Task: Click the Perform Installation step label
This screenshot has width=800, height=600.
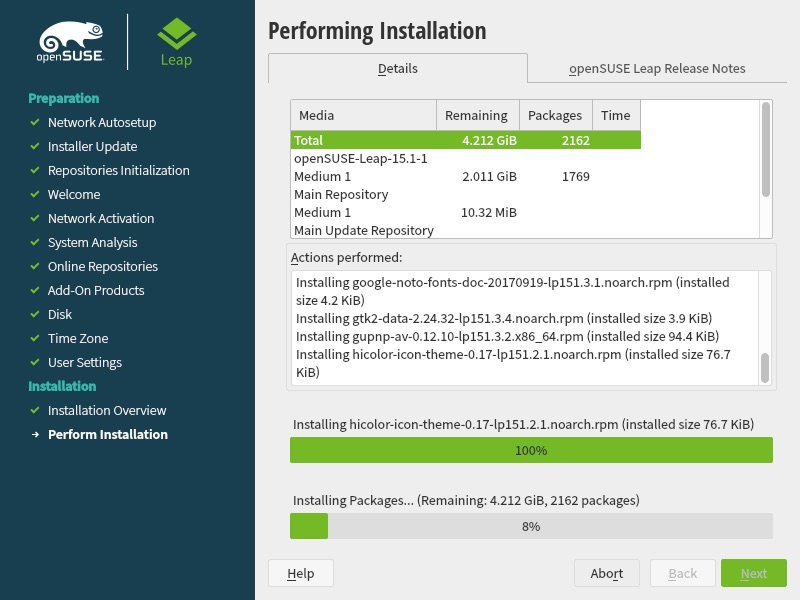Action: point(108,434)
